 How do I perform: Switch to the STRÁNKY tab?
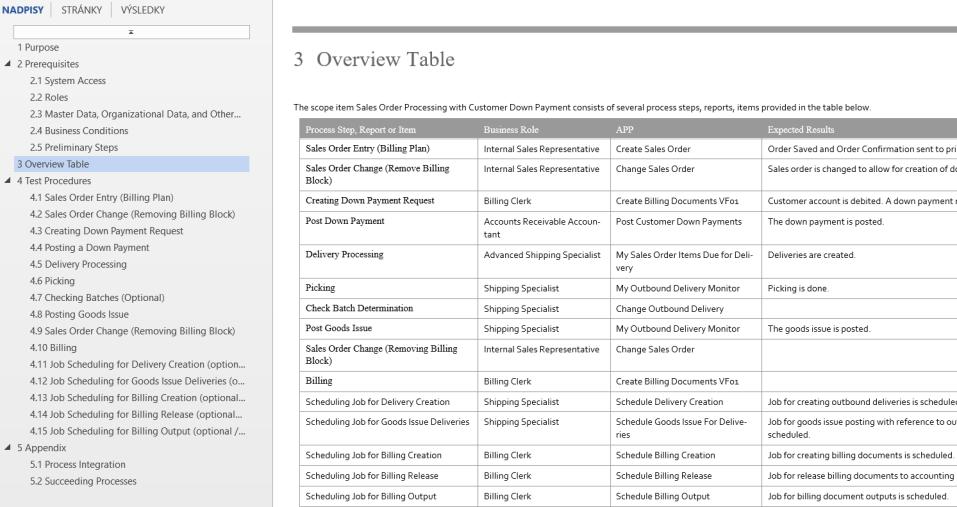(x=81, y=10)
